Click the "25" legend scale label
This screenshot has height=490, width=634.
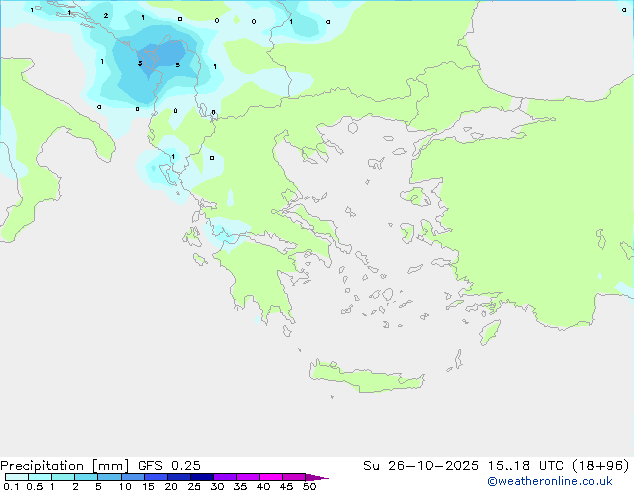[194, 486]
